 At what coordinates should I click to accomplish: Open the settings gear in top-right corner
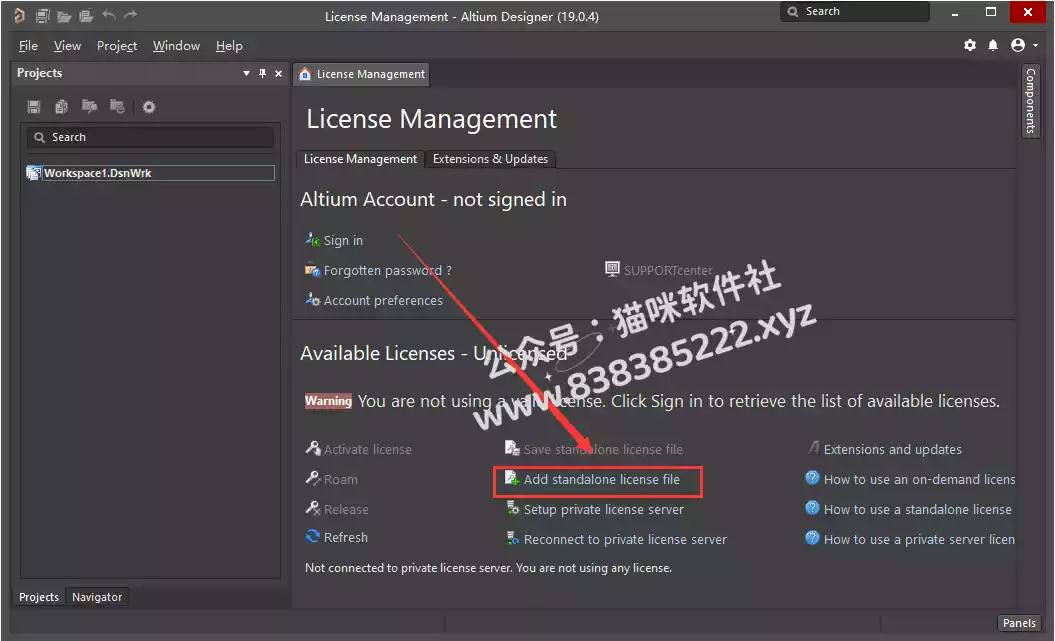coord(970,45)
